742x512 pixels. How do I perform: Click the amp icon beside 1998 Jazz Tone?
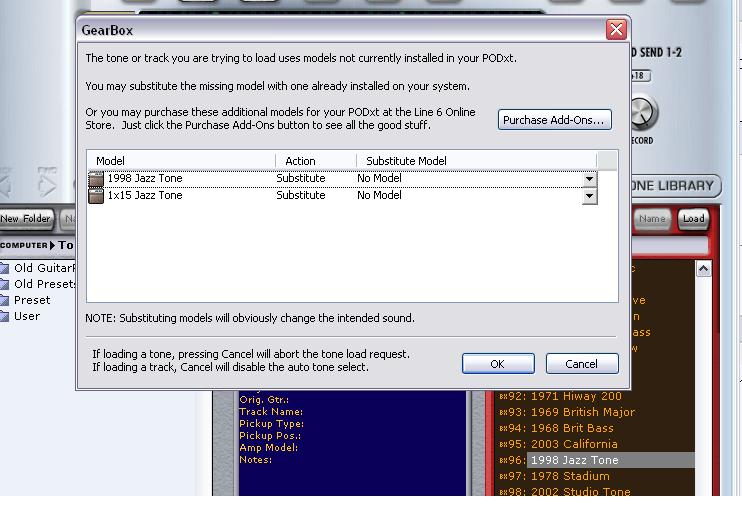tap(96, 179)
